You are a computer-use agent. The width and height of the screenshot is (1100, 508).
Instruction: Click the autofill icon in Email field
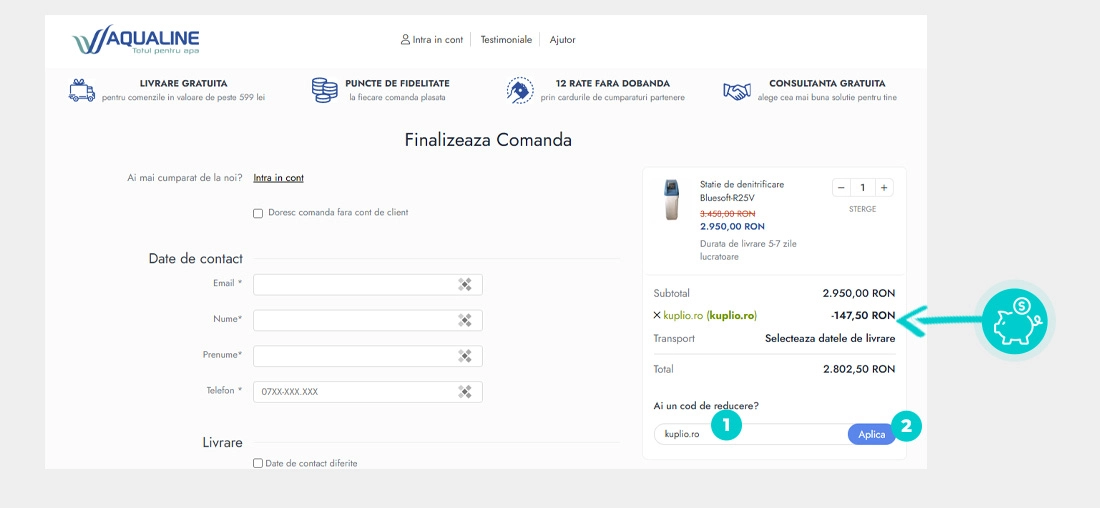tap(464, 284)
